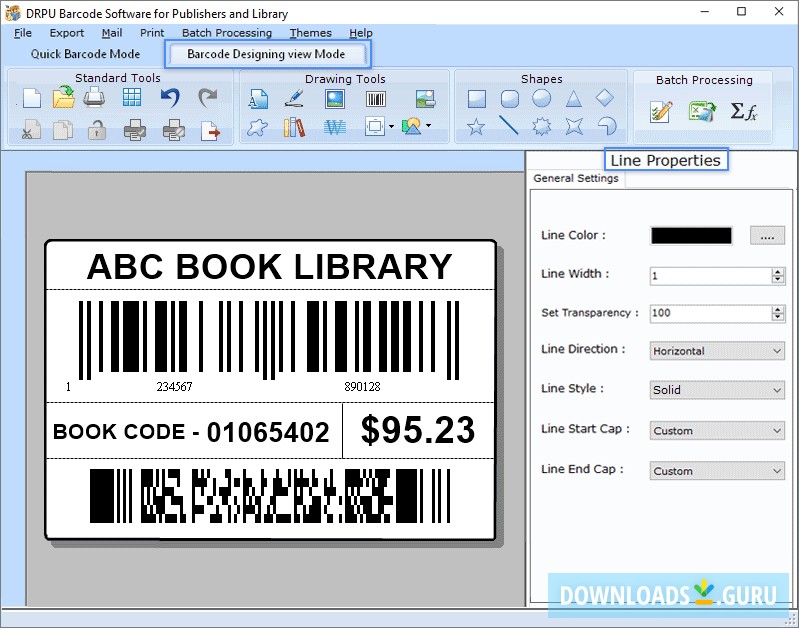Insert WordArt with the W icon
This screenshot has height=628, width=799.
pos(335,127)
